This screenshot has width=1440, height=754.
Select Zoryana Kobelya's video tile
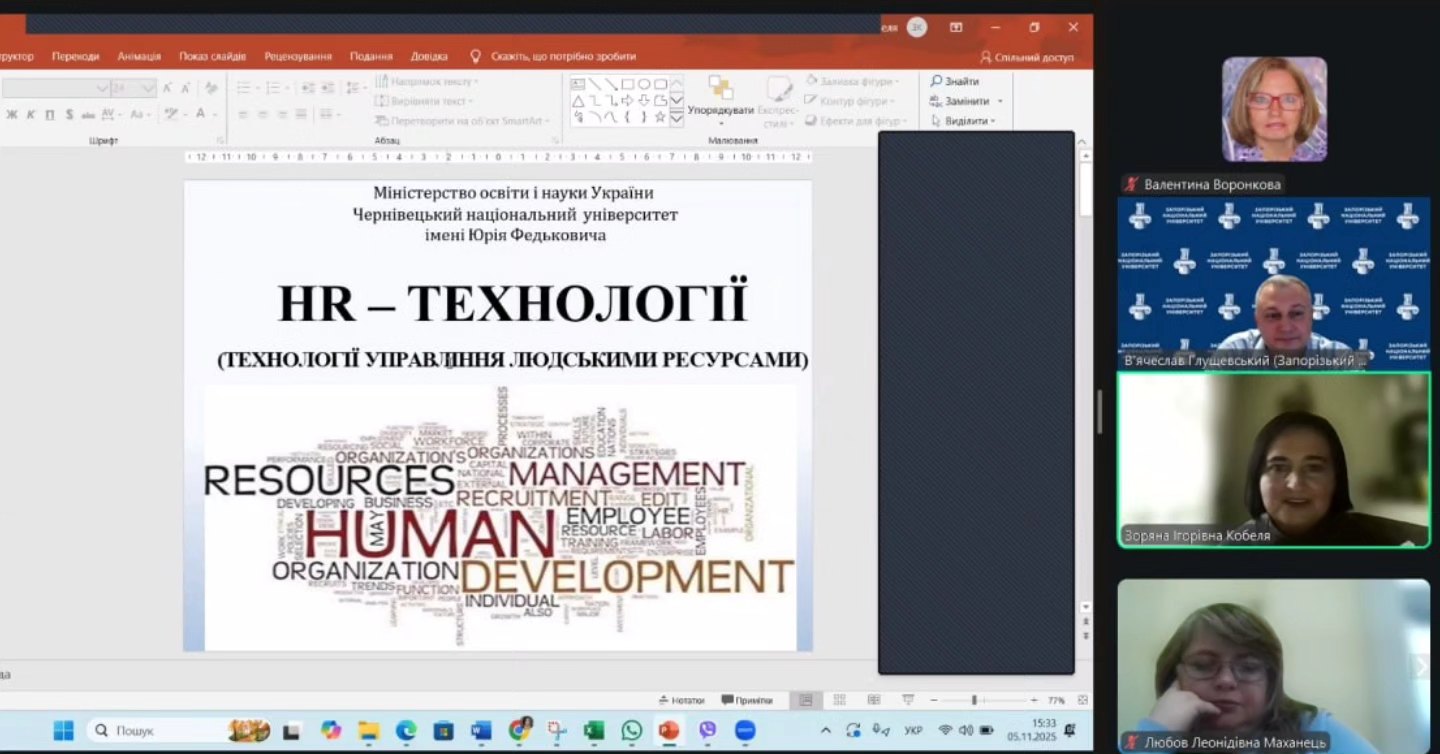tap(1273, 460)
